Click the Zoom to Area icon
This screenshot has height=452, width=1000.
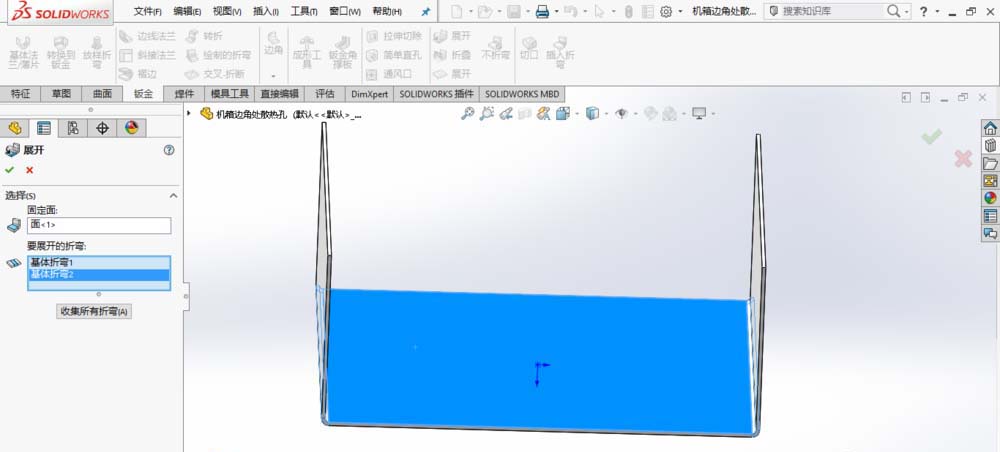487,113
